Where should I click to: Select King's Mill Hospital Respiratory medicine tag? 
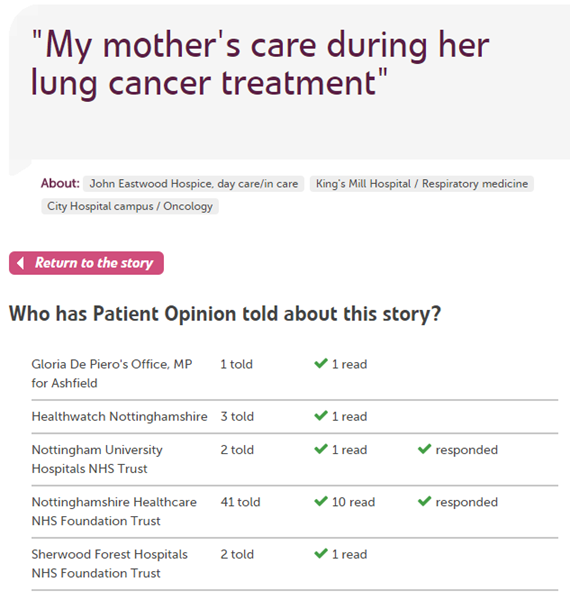coord(422,184)
